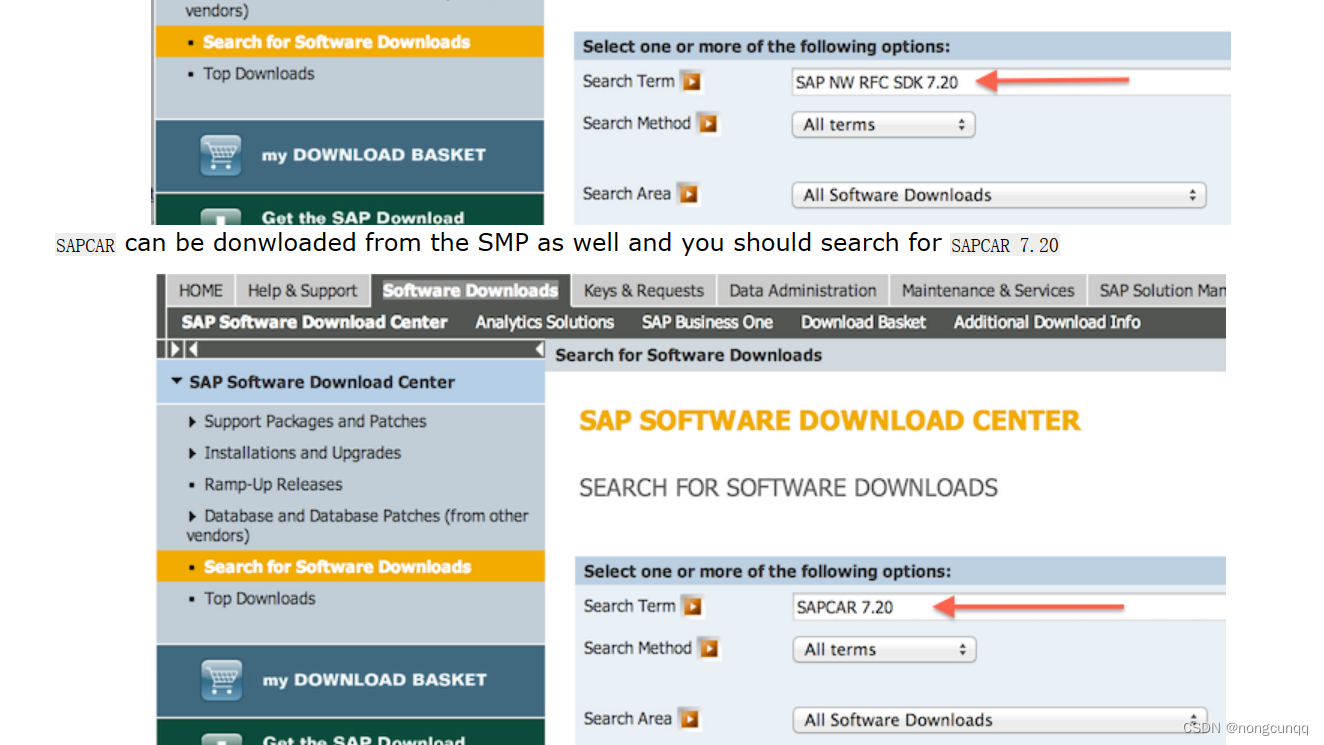Click into the SAPCAR 7.20 search term field
1324x745 pixels.
click(1008, 607)
